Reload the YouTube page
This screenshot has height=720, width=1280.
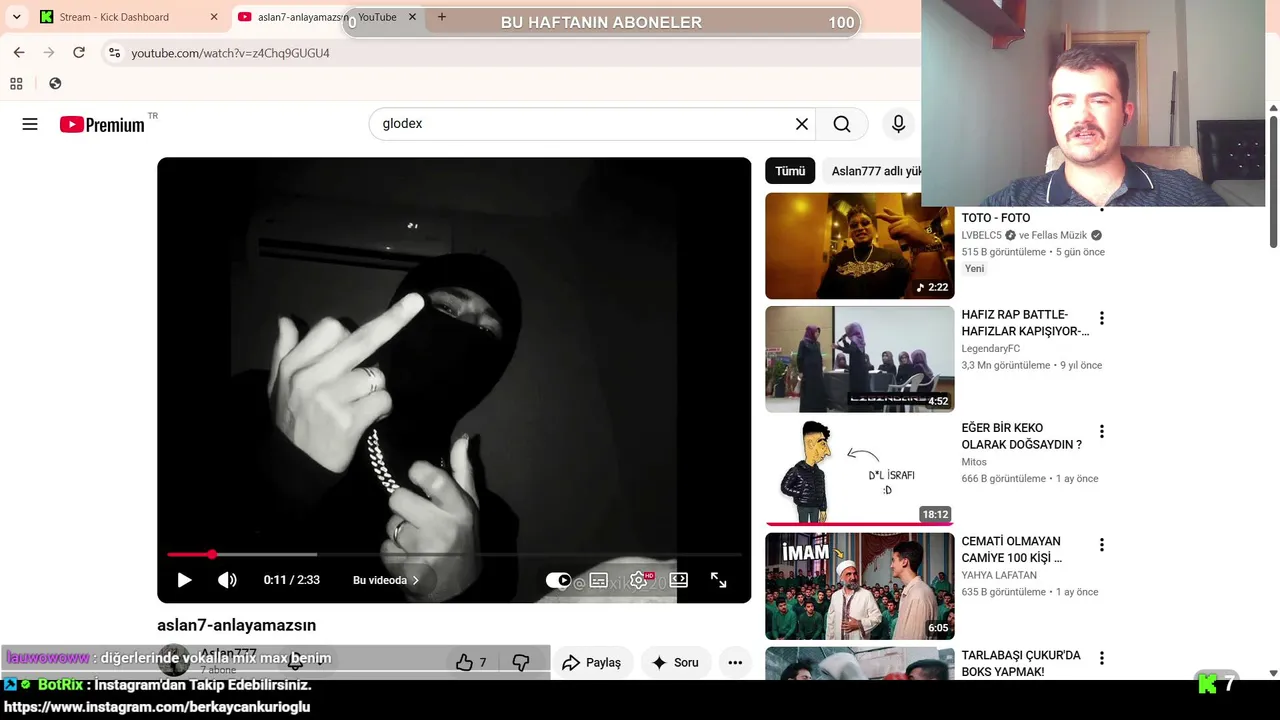click(x=79, y=52)
